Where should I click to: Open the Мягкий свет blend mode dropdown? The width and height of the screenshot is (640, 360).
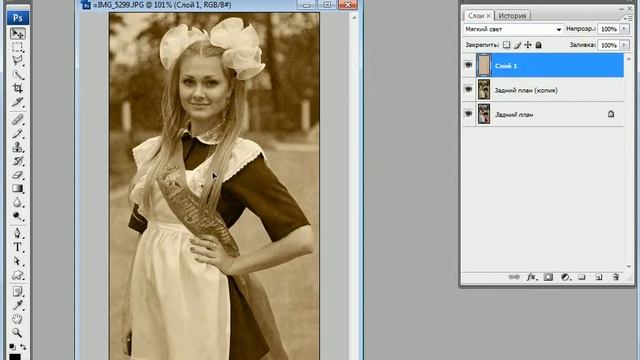tap(513, 29)
